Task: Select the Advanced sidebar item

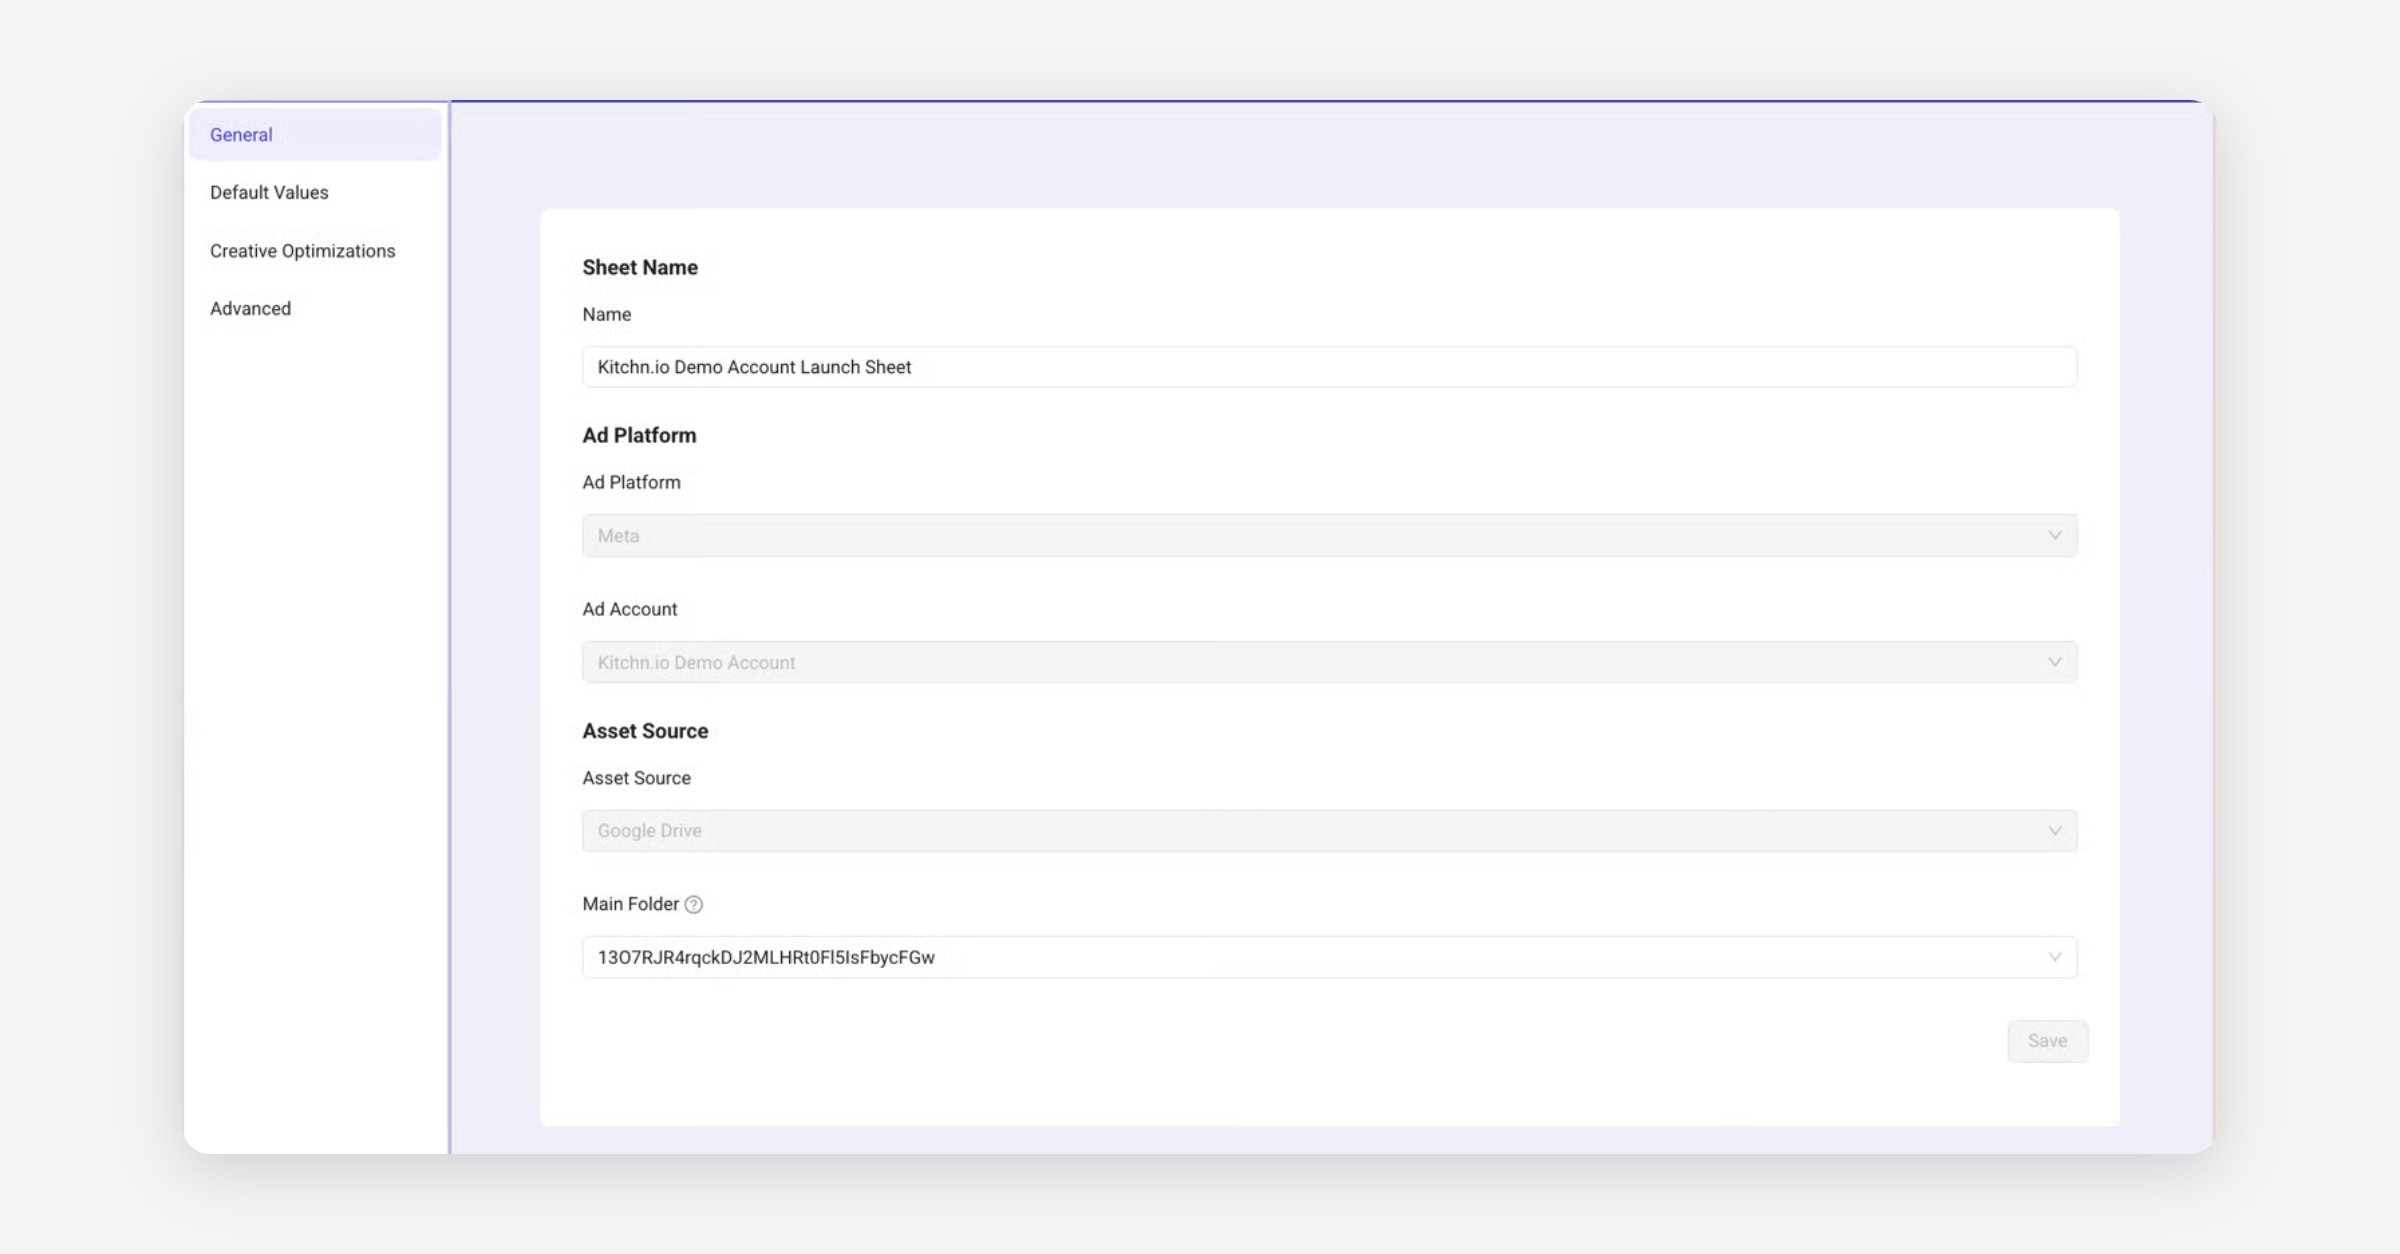Action: 250,309
